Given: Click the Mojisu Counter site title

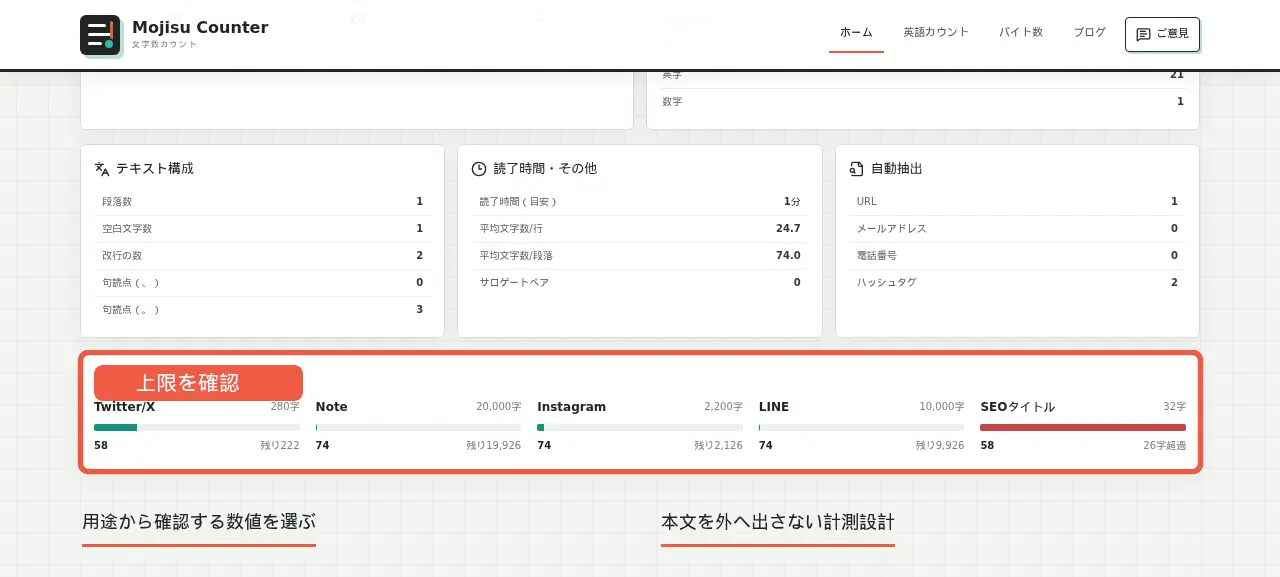Looking at the screenshot, I should click(200, 28).
